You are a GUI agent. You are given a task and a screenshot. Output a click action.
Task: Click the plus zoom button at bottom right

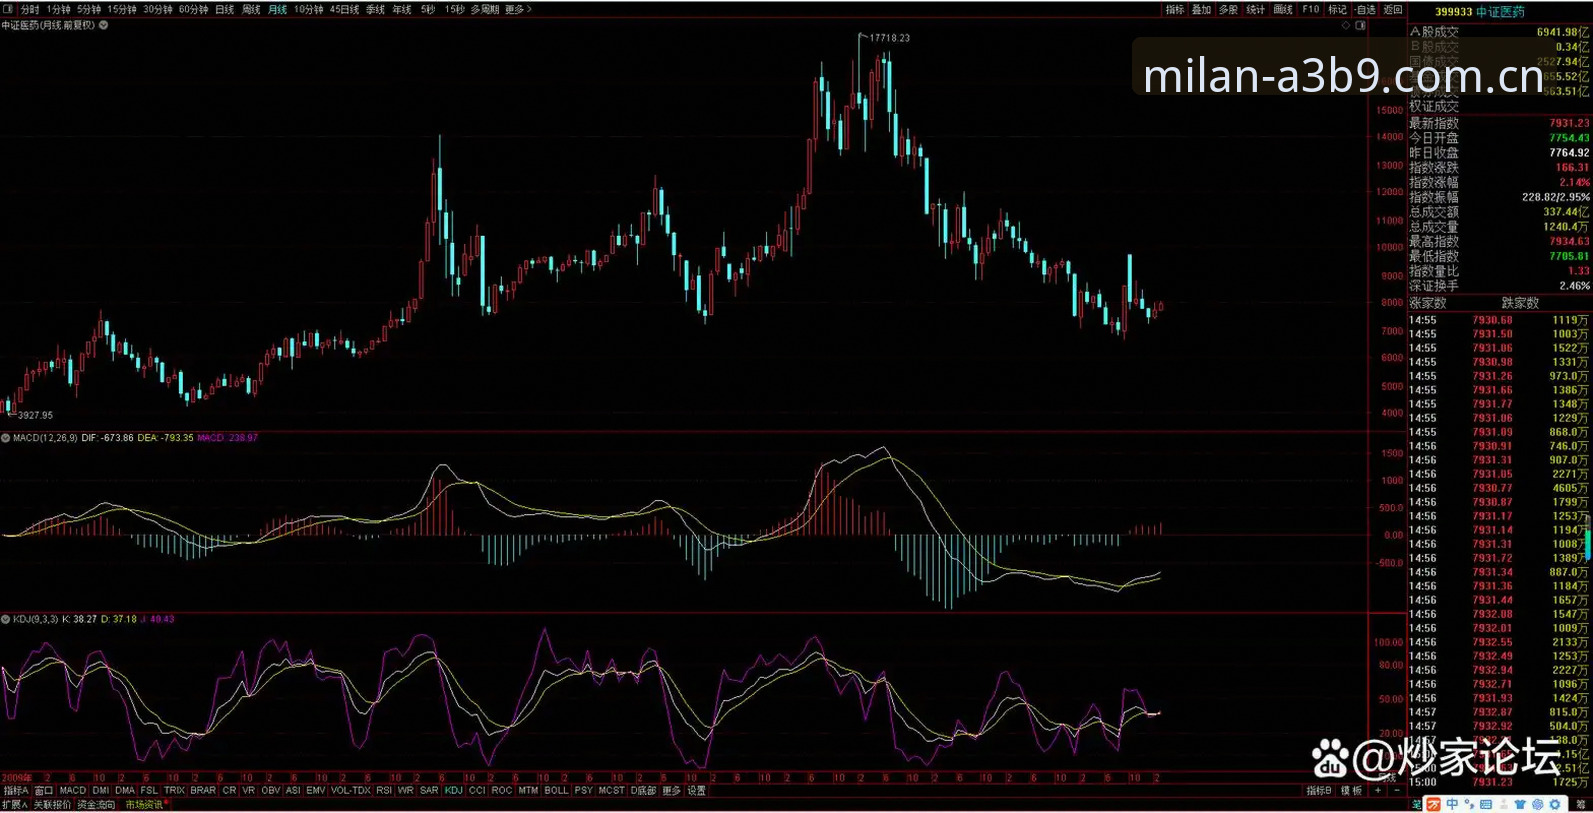pos(1377,790)
